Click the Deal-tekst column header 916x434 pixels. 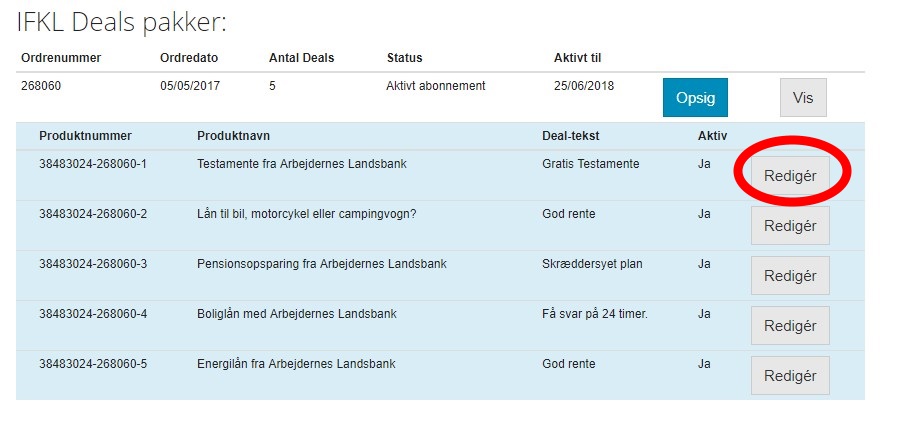click(570, 136)
